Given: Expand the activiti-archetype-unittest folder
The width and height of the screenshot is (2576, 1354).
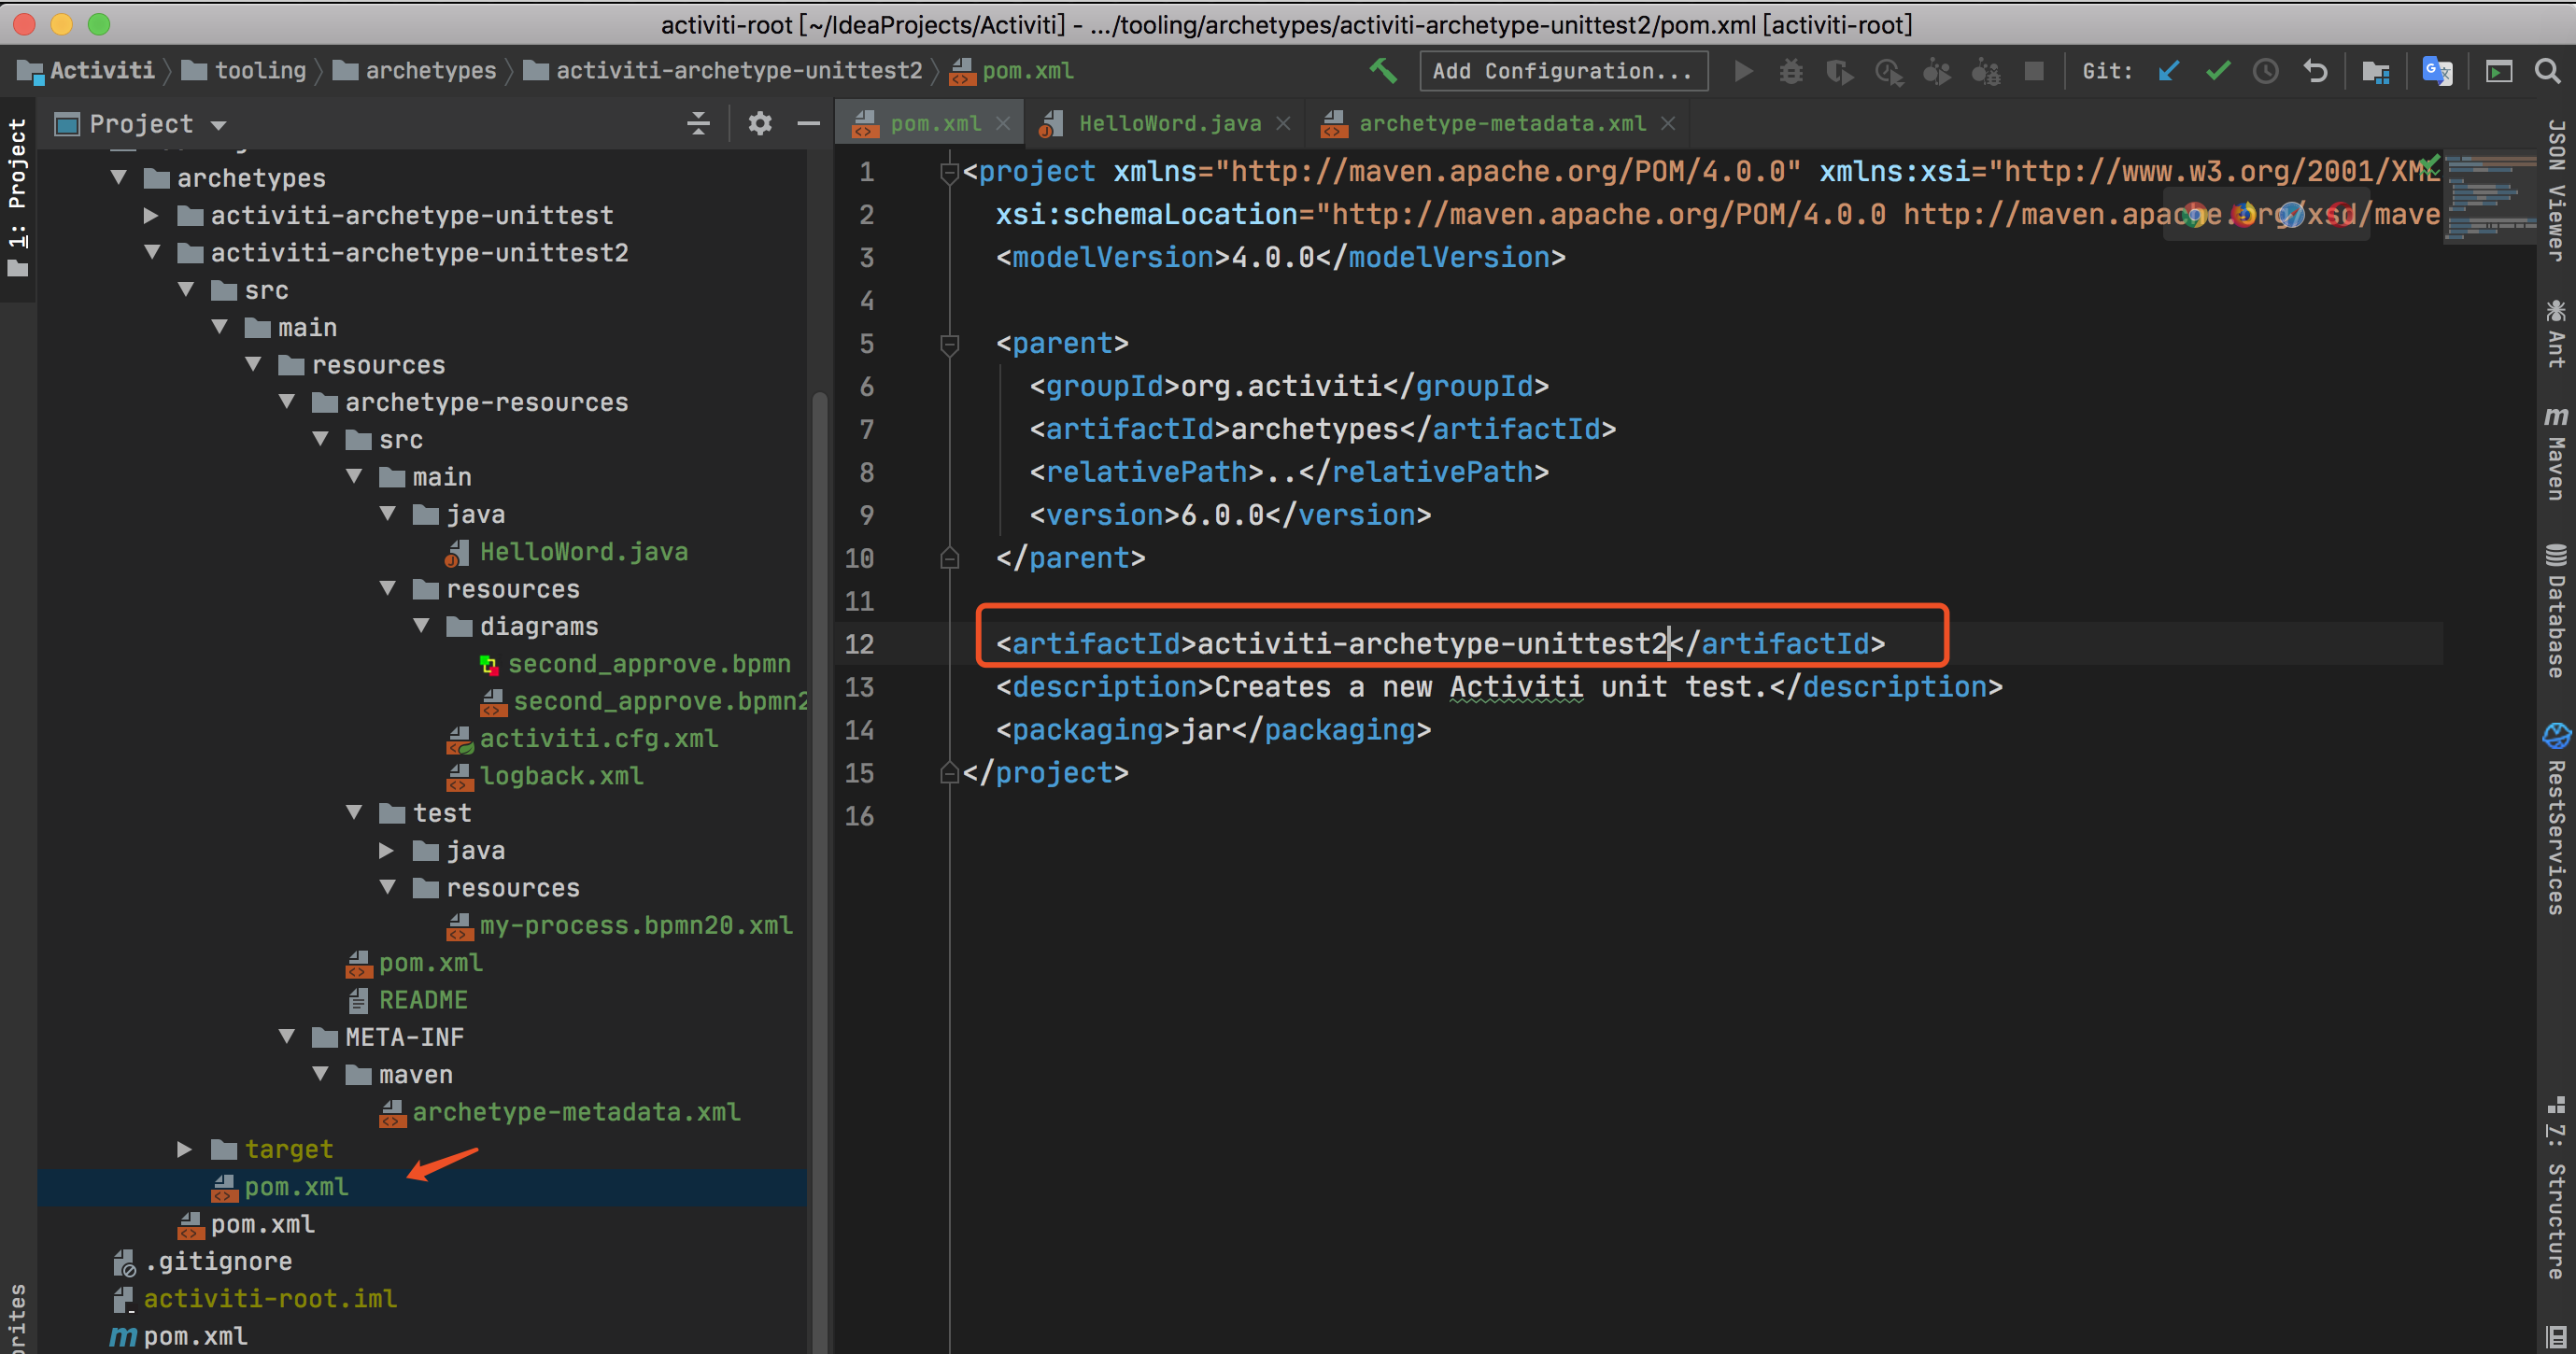Looking at the screenshot, I should coord(152,215).
